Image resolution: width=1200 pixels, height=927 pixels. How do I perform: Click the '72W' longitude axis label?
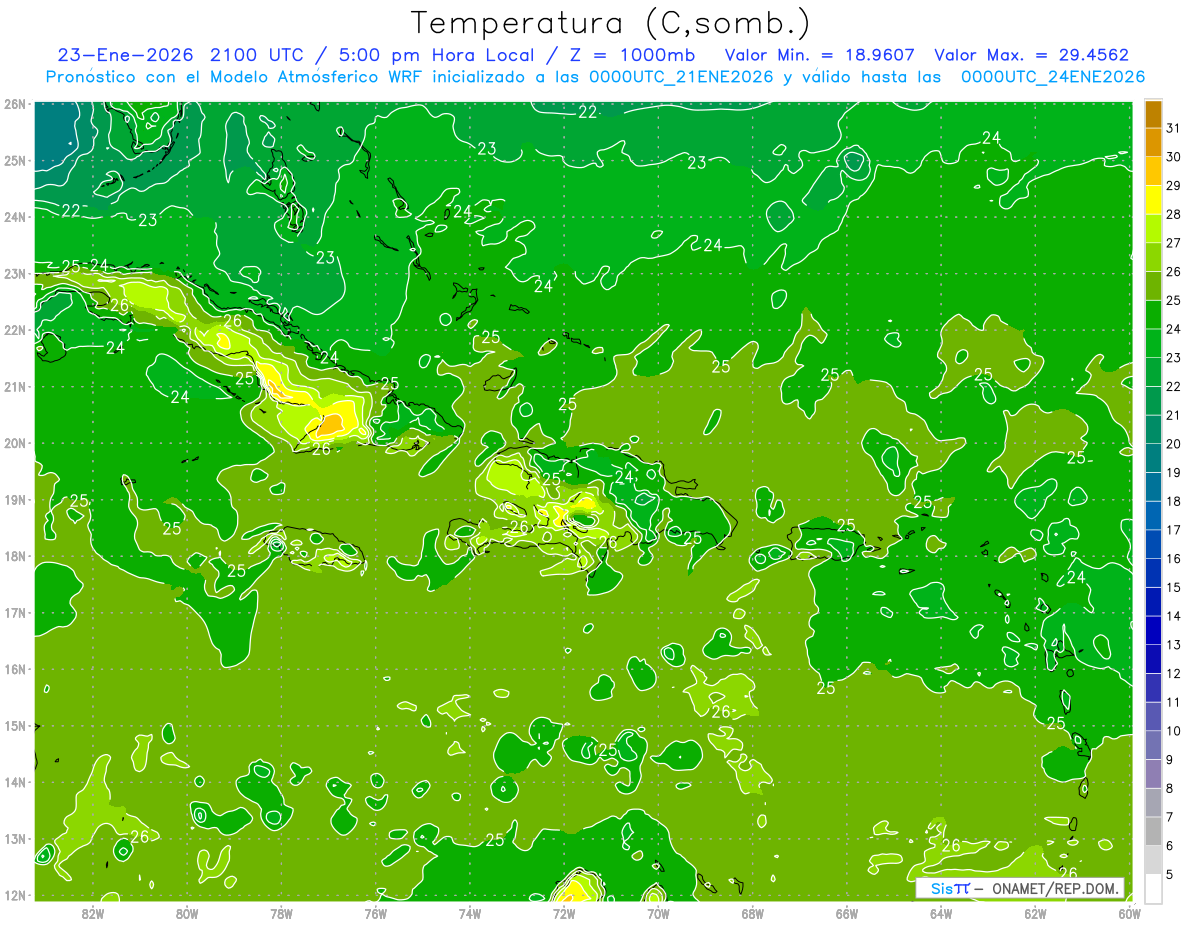[x=564, y=913]
